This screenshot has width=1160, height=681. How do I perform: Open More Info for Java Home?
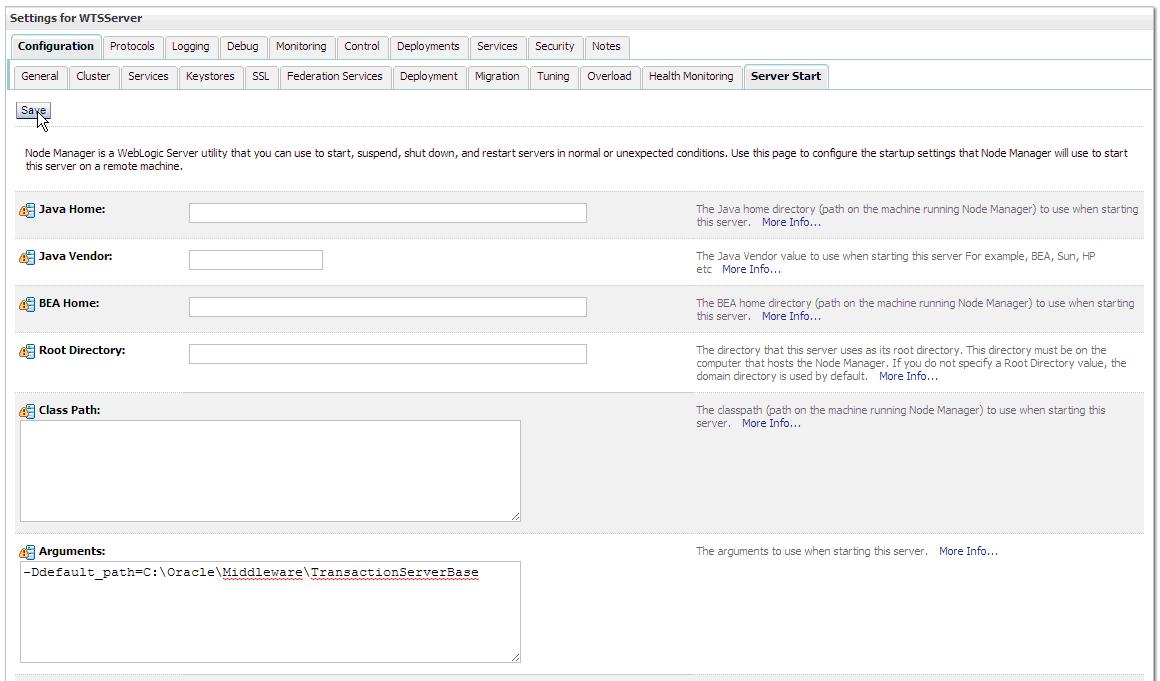tap(792, 223)
